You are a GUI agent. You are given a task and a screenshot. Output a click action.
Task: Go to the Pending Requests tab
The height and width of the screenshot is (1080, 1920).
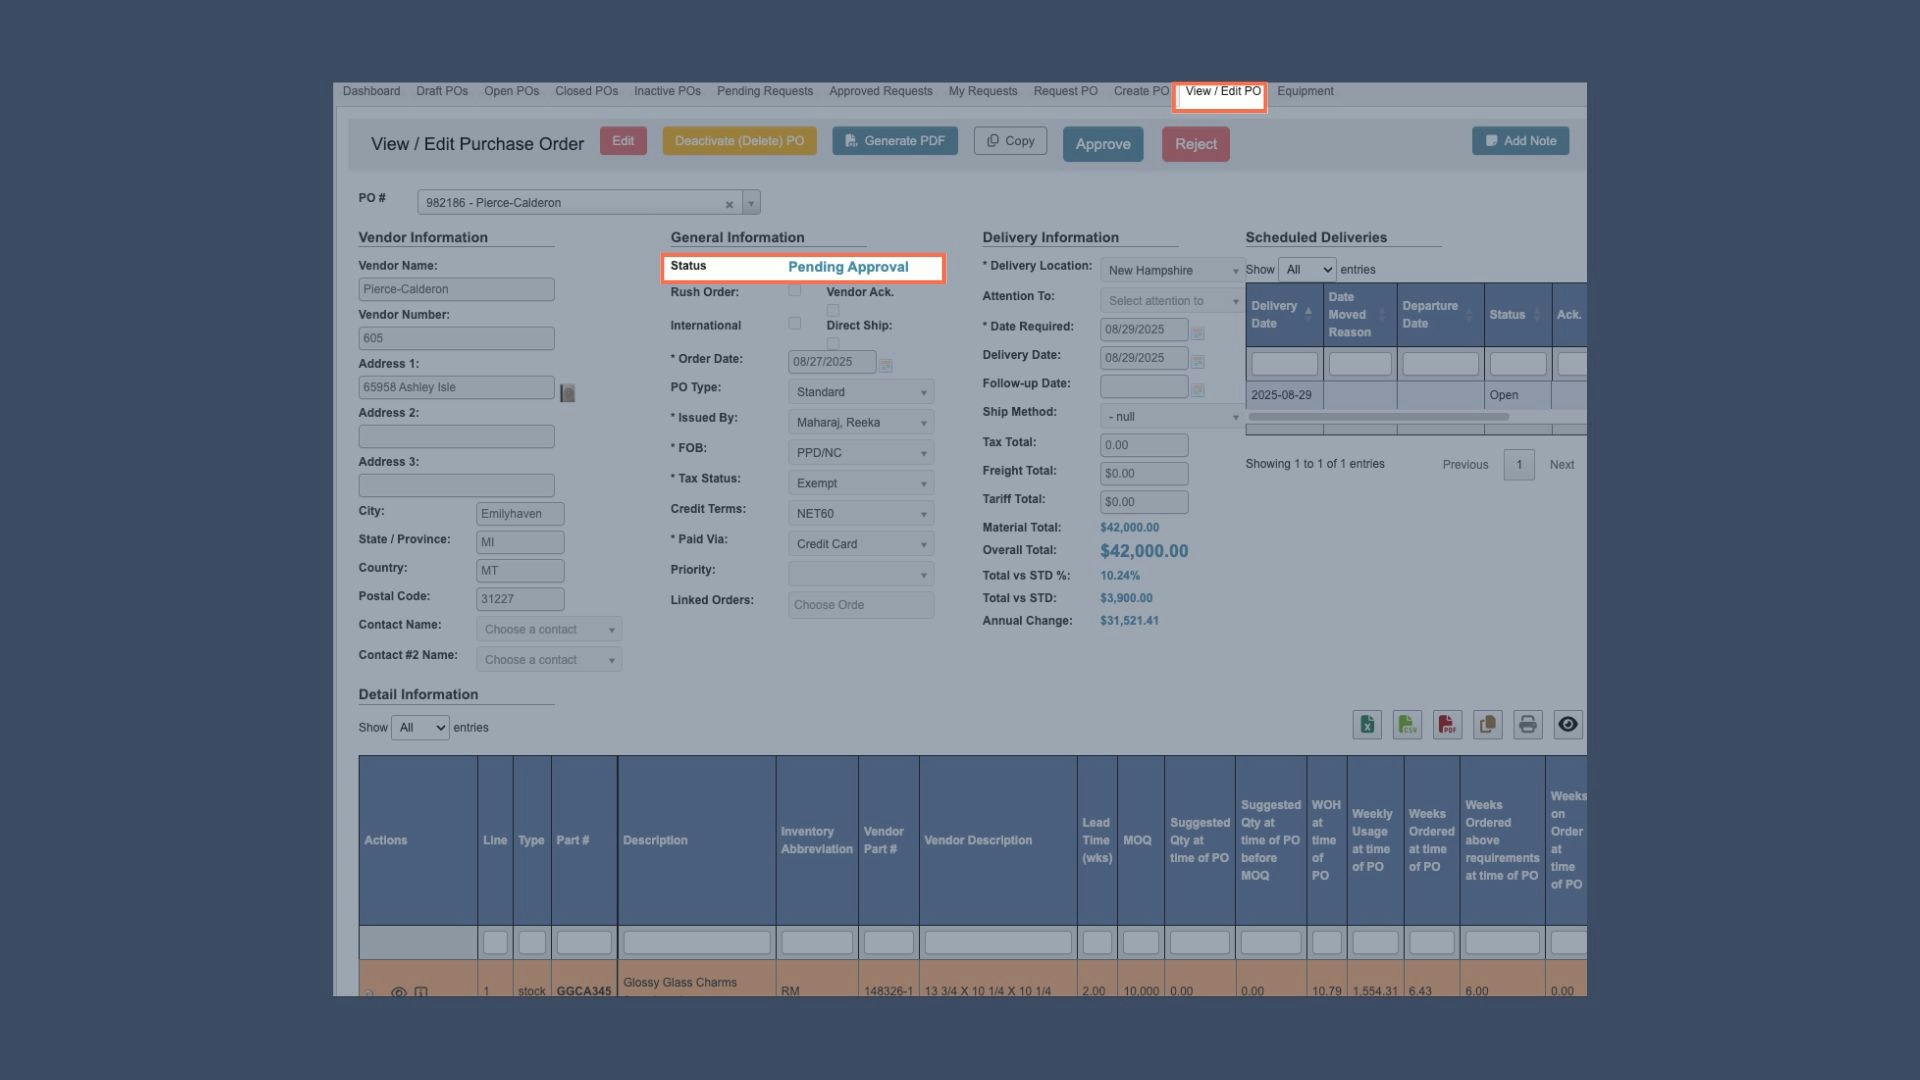764,91
